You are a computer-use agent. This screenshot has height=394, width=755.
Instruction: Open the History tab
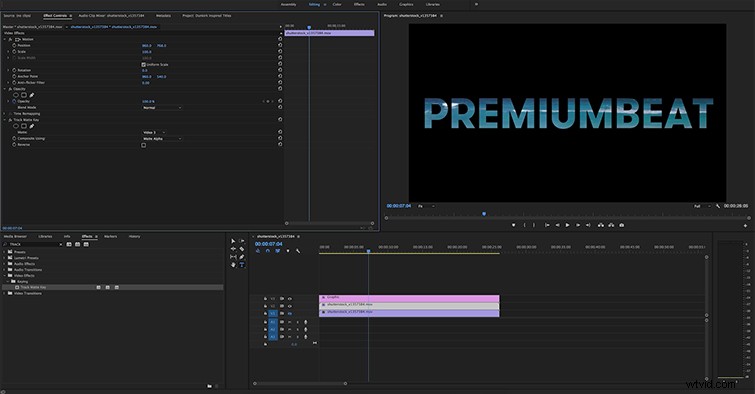pyautogui.click(x=134, y=236)
